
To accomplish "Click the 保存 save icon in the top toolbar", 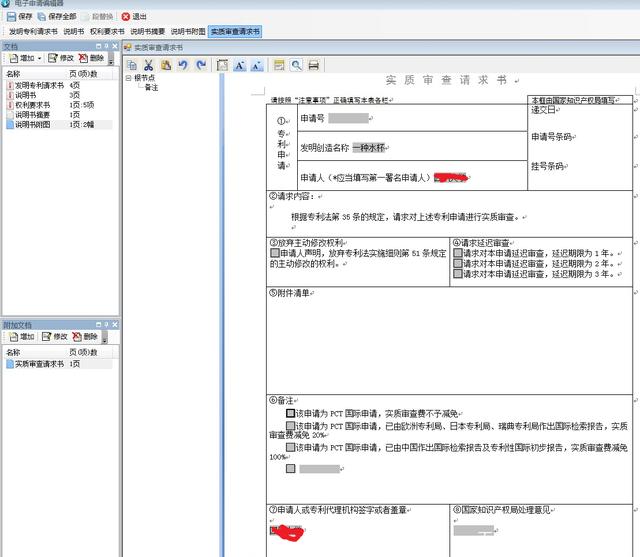I will 11,17.
